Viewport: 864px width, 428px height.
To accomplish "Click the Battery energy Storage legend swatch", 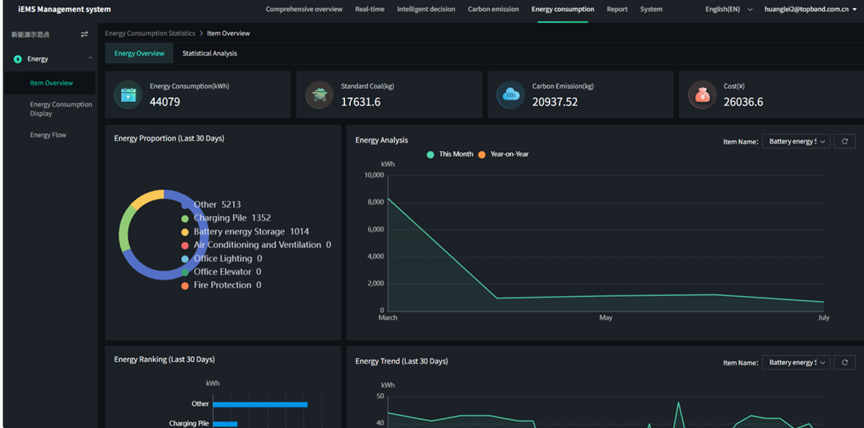I will 185,232.
